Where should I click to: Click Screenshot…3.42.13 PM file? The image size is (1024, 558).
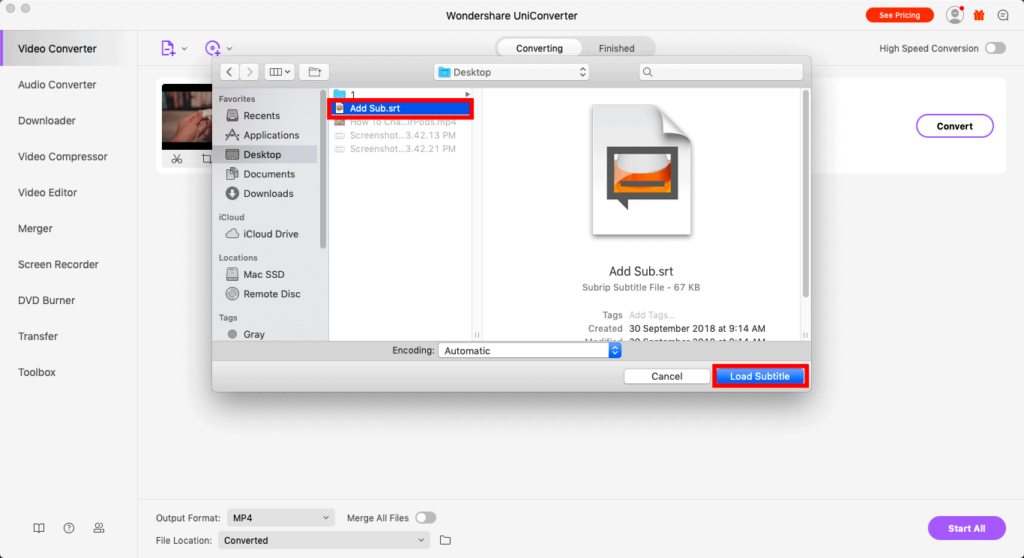(401, 135)
